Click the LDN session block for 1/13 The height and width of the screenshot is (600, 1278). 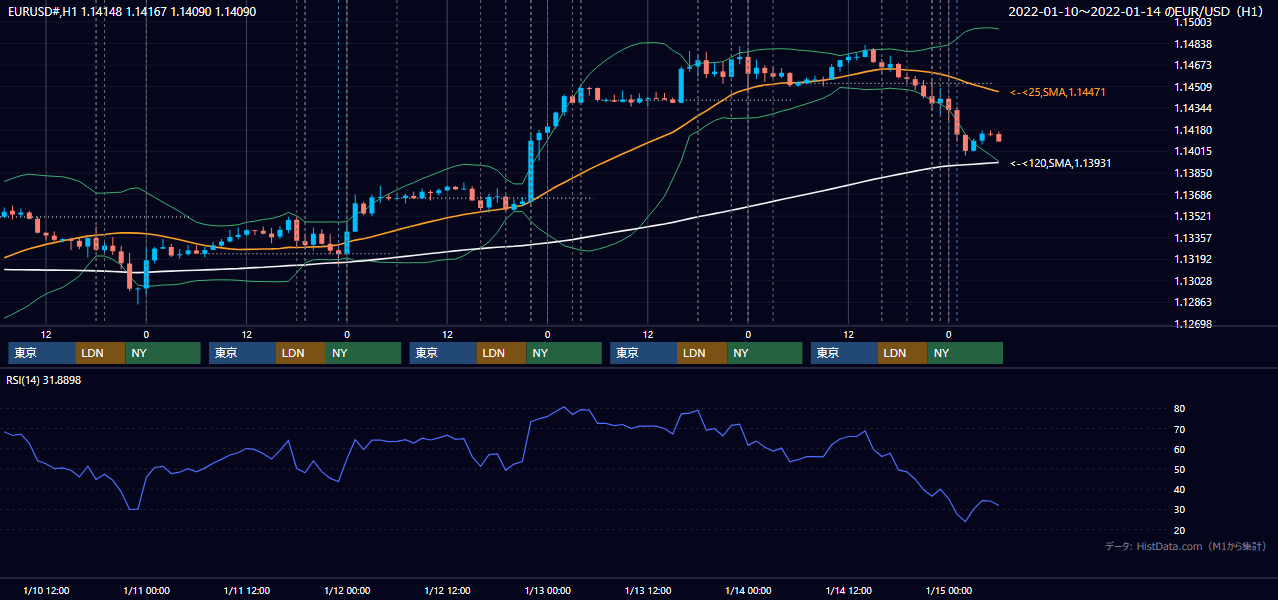(702, 353)
